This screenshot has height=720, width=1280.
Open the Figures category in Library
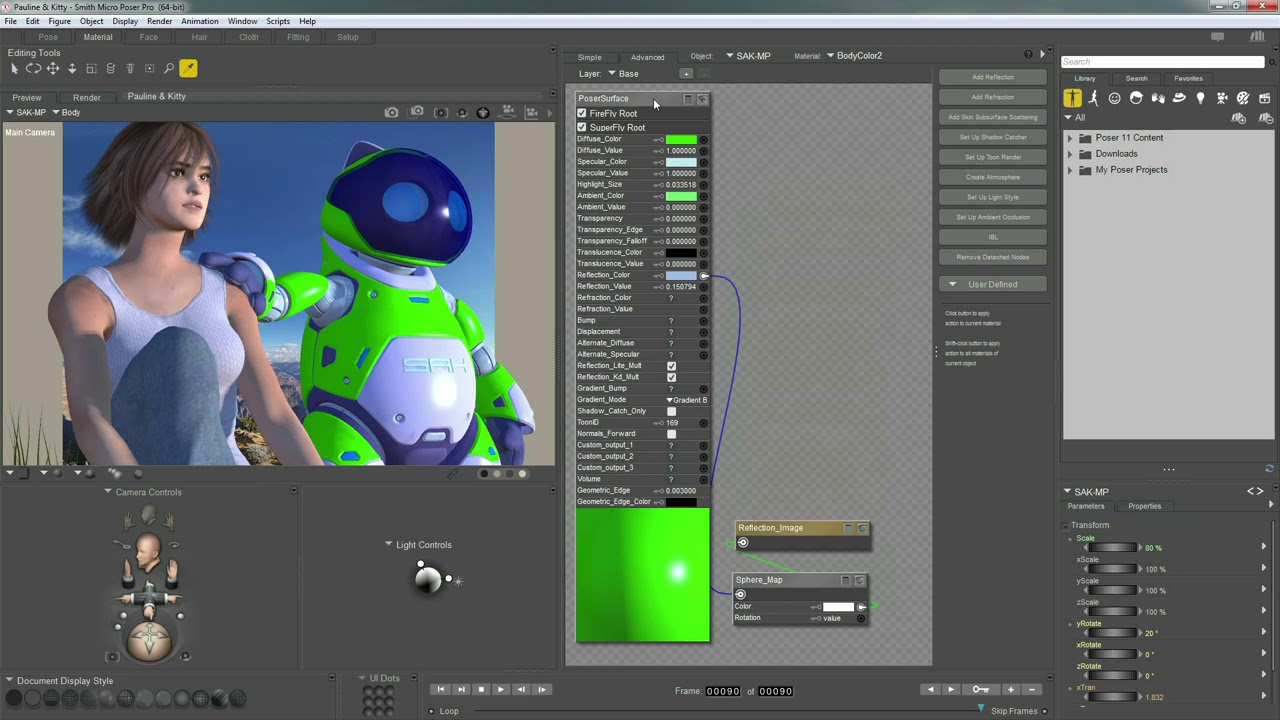(1072, 98)
